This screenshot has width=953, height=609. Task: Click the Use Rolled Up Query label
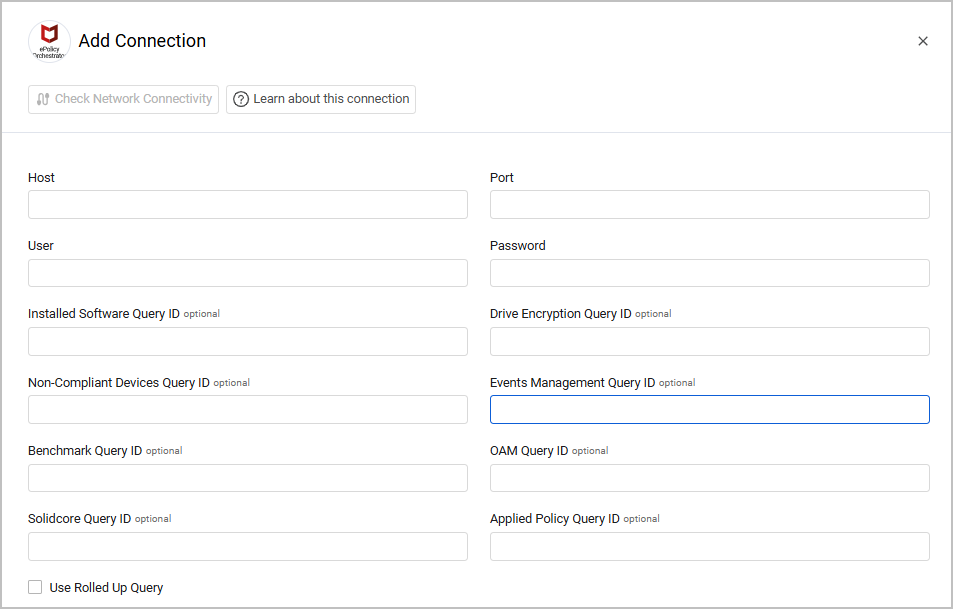pos(106,588)
